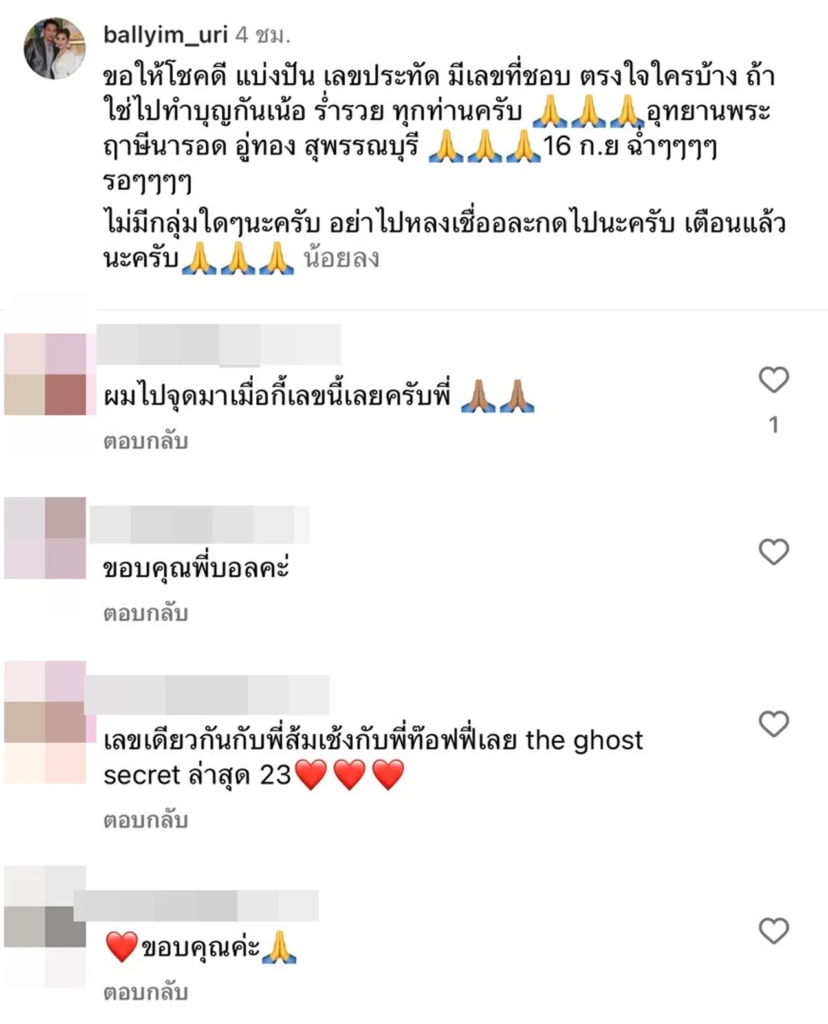The height and width of the screenshot is (1024, 828).
Task: Open the second commenter's blurred username
Action: [x=199, y=524]
